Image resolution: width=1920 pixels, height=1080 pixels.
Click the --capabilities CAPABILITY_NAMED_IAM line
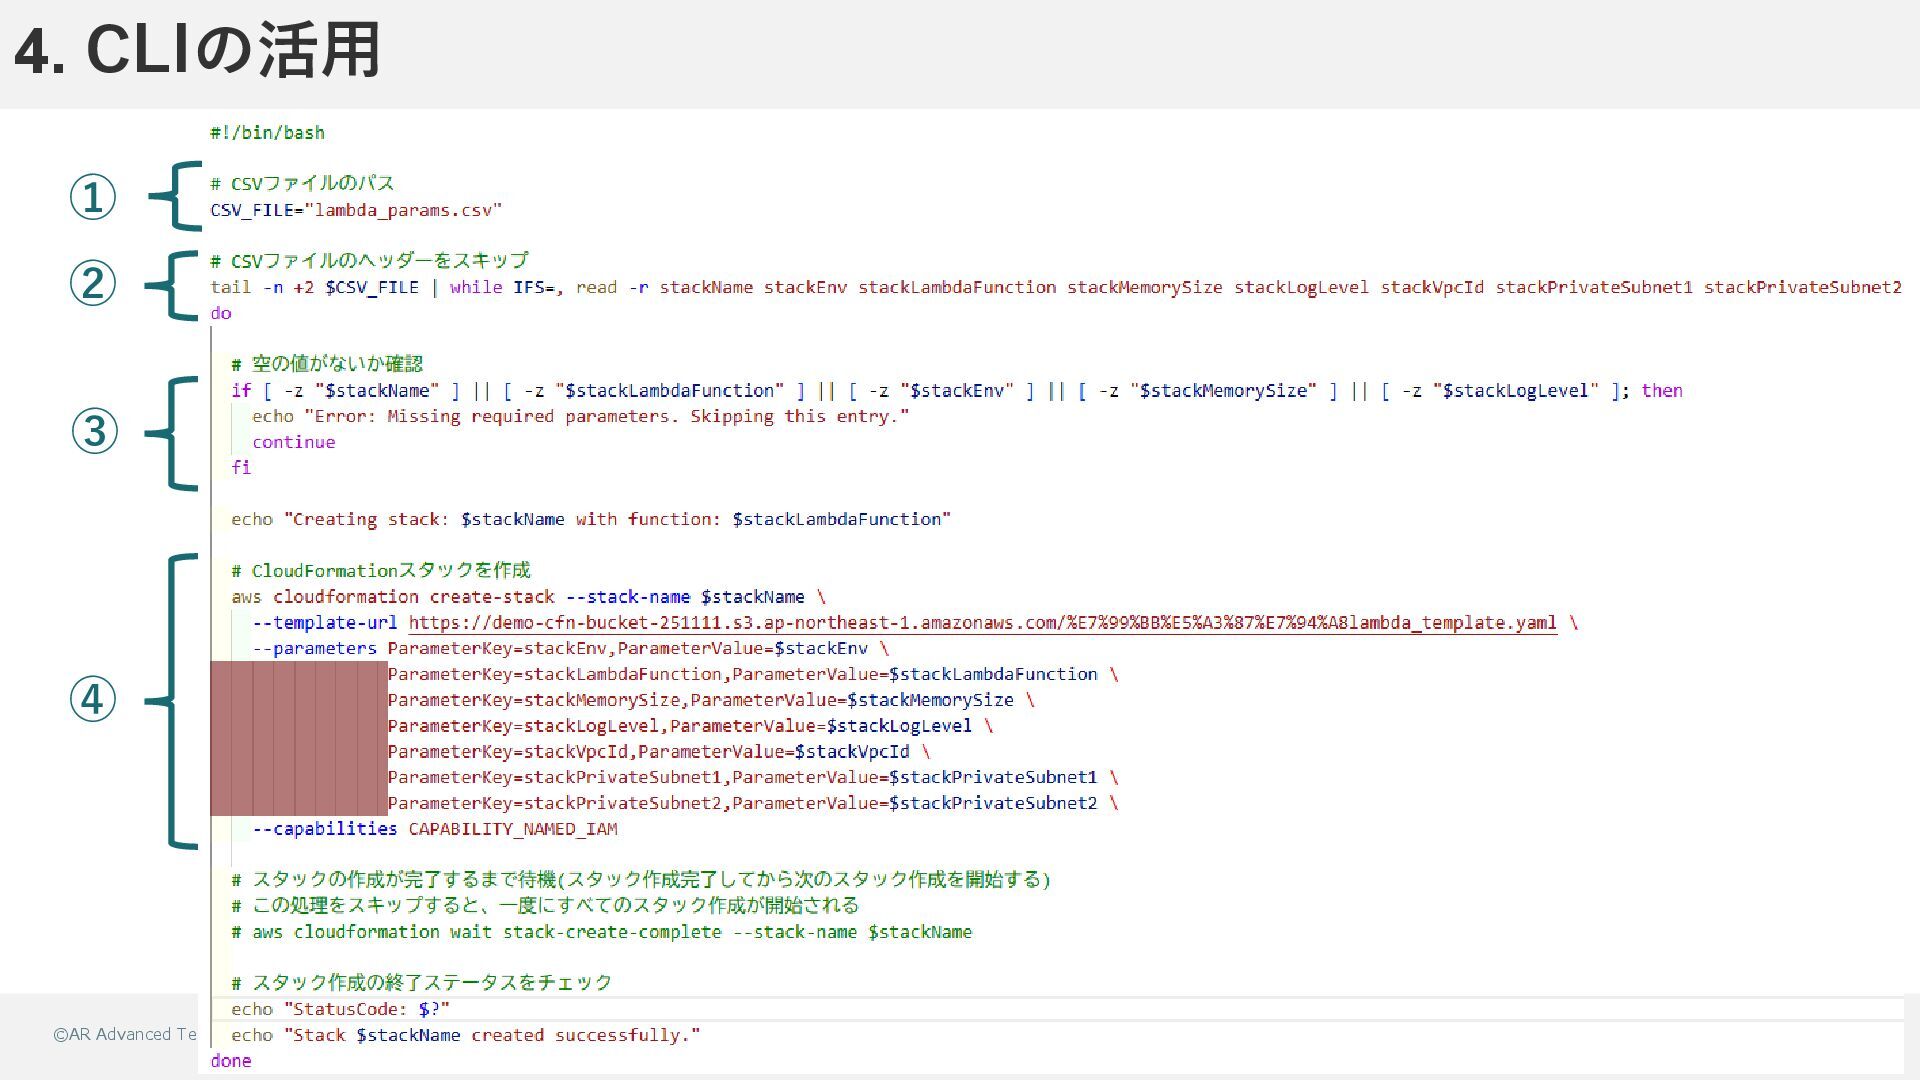point(434,829)
